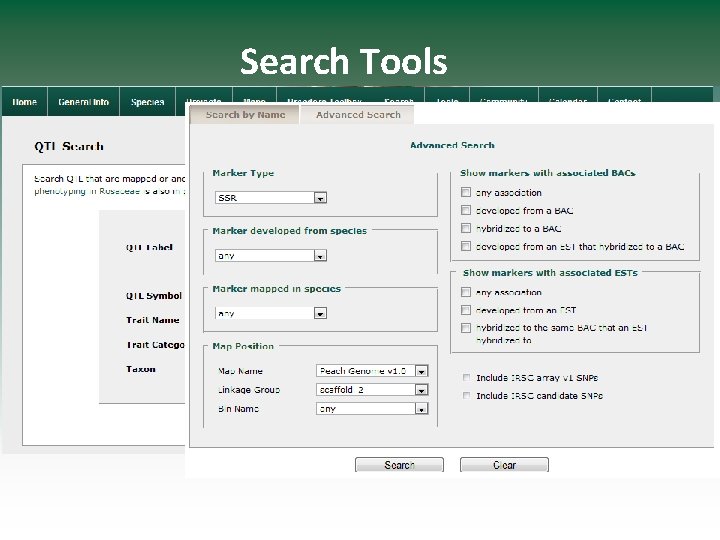Open the Contact menu item
Image resolution: width=720 pixels, height=540 pixels.
624,98
